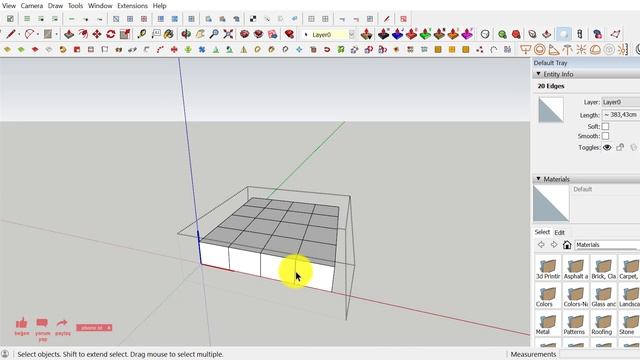Image resolution: width=640 pixels, height=360 pixels.
Task: Select the Pan hand tool
Action: tap(200, 34)
